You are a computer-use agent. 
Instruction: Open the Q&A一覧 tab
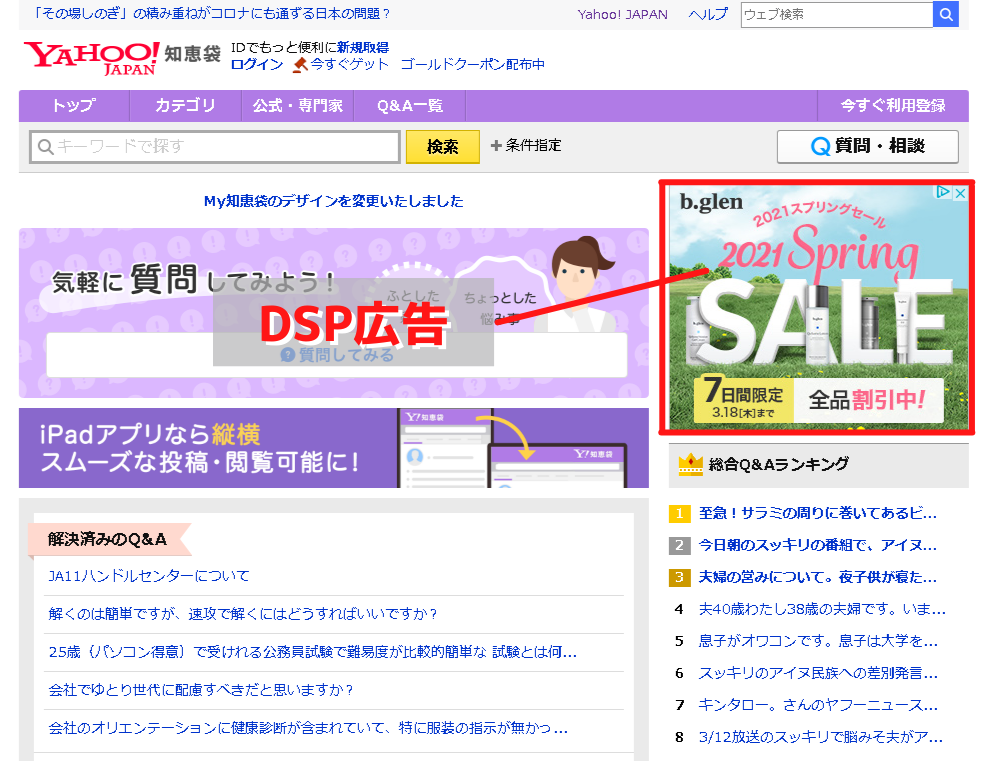point(410,105)
